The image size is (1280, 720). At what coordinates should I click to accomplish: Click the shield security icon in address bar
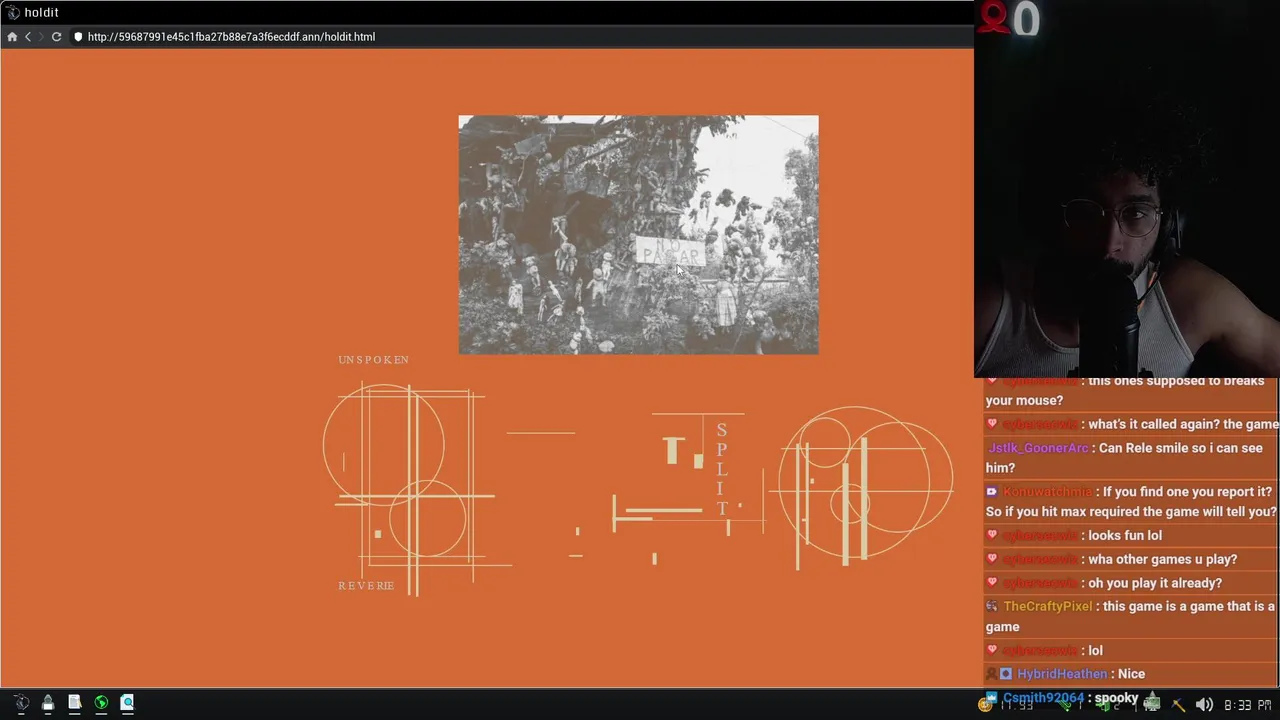tap(78, 37)
